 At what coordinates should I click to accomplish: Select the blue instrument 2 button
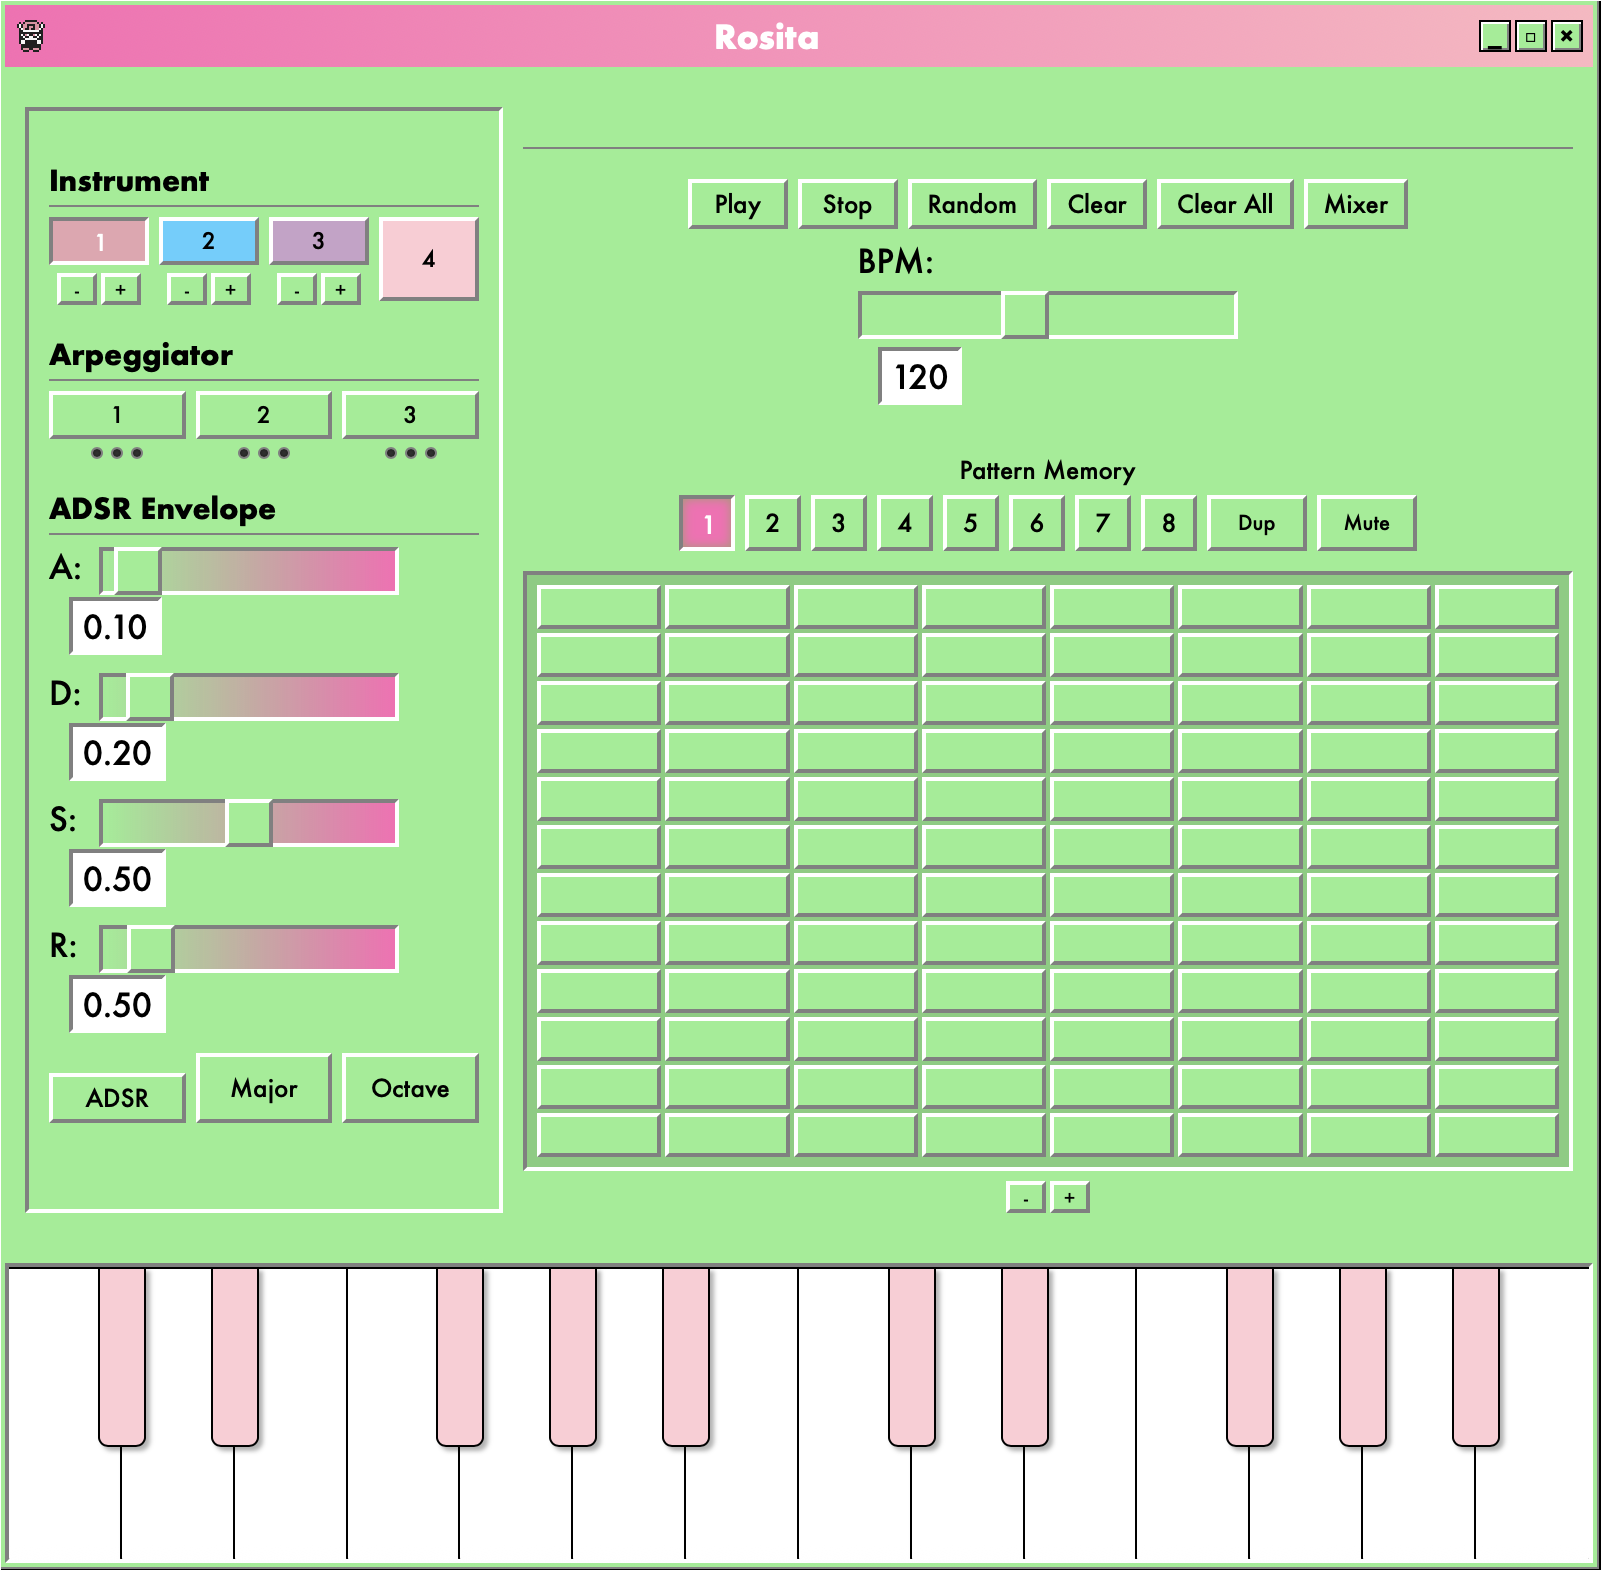pos(208,241)
